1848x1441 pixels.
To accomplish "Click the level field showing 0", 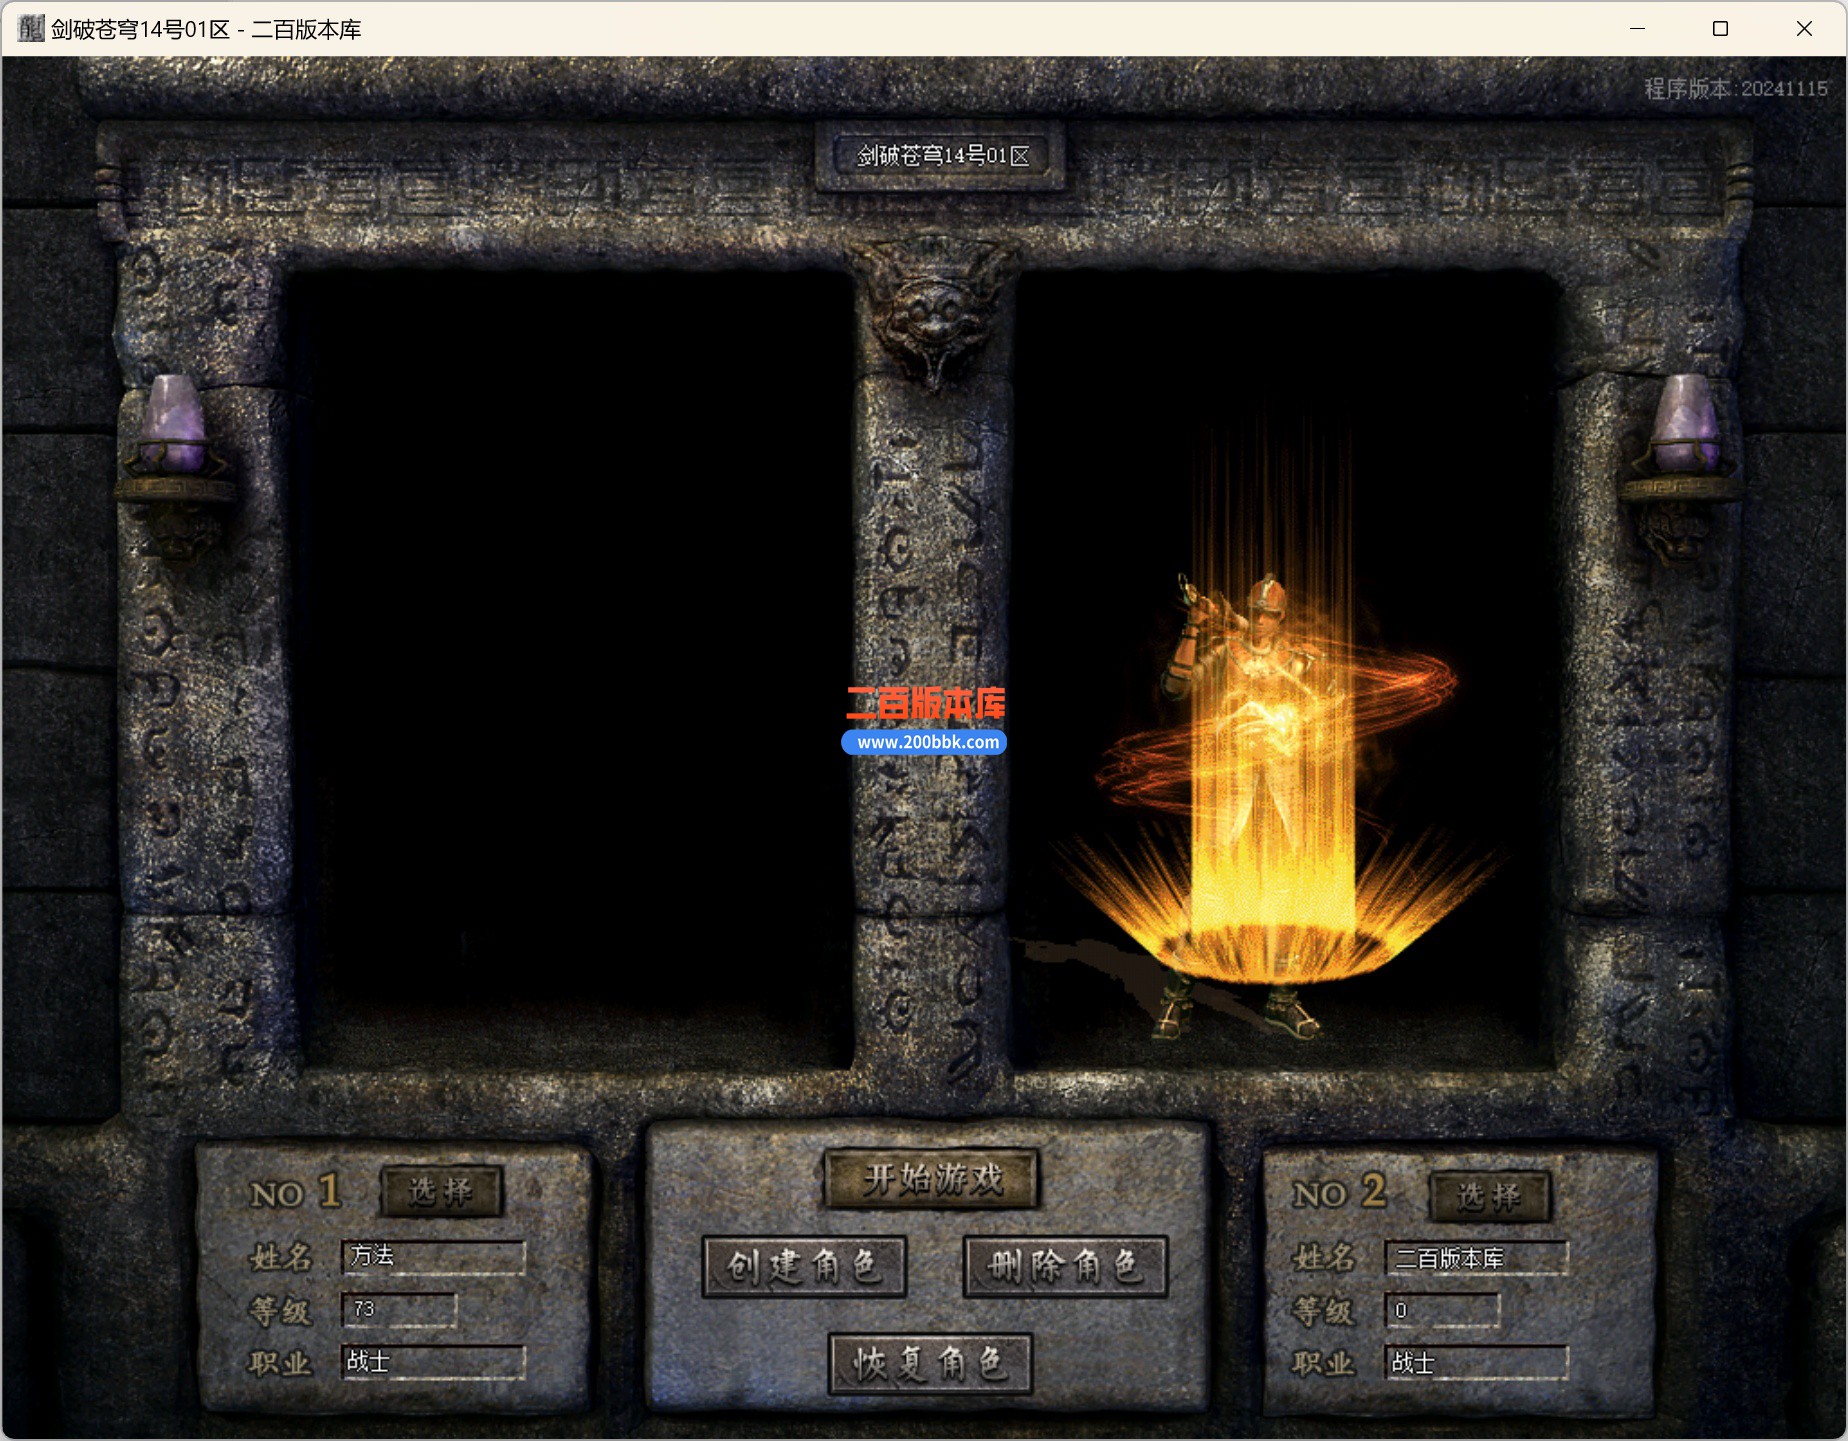I will pos(1441,1310).
